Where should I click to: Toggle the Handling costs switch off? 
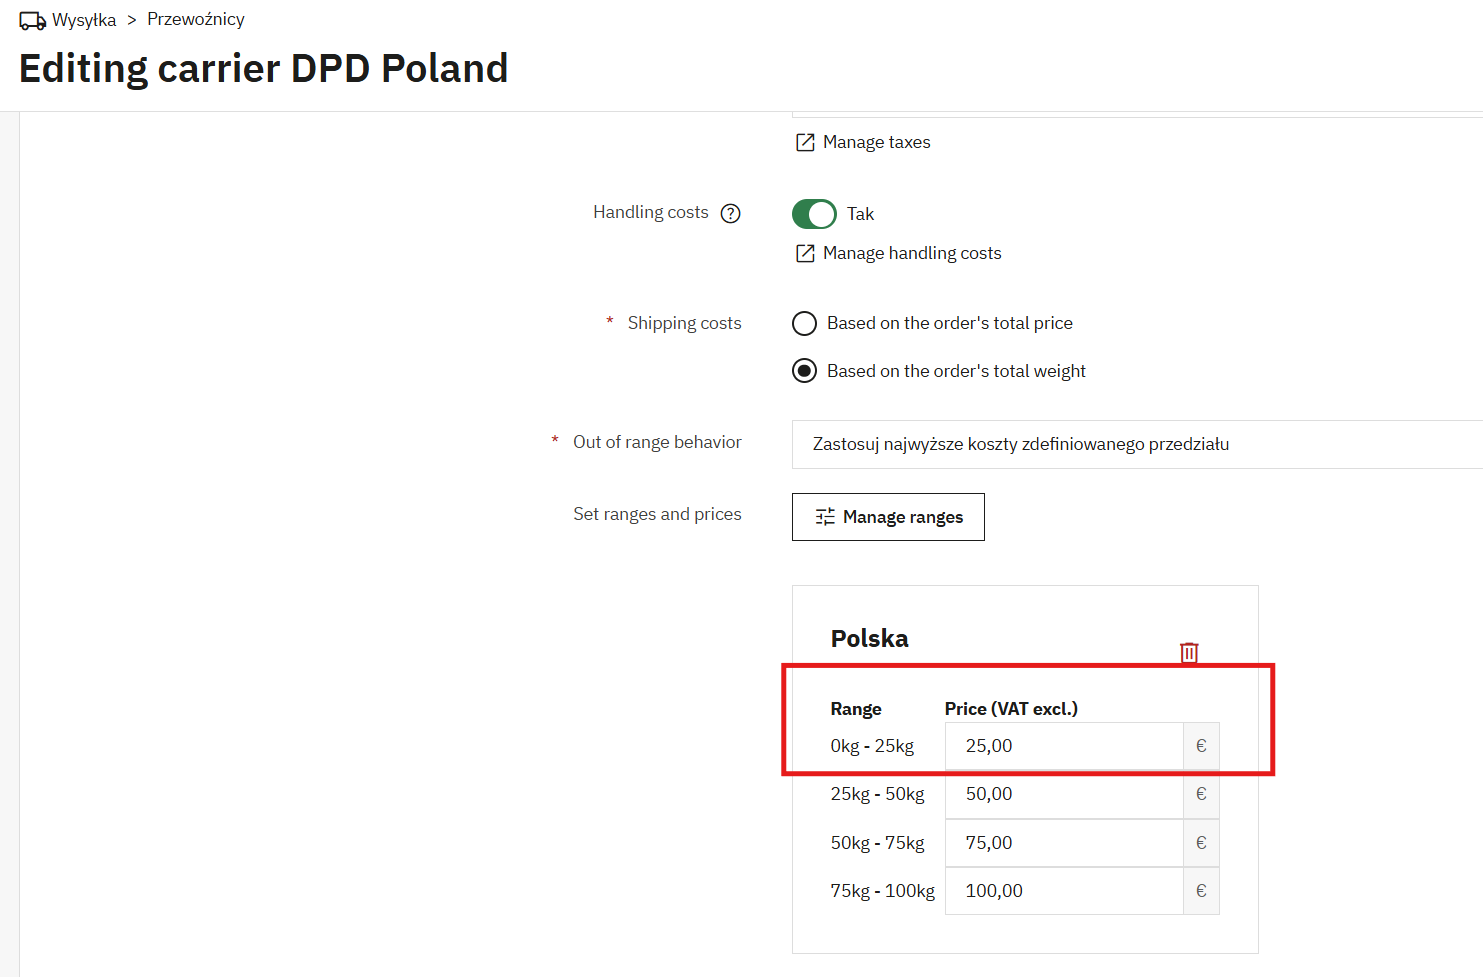click(814, 214)
